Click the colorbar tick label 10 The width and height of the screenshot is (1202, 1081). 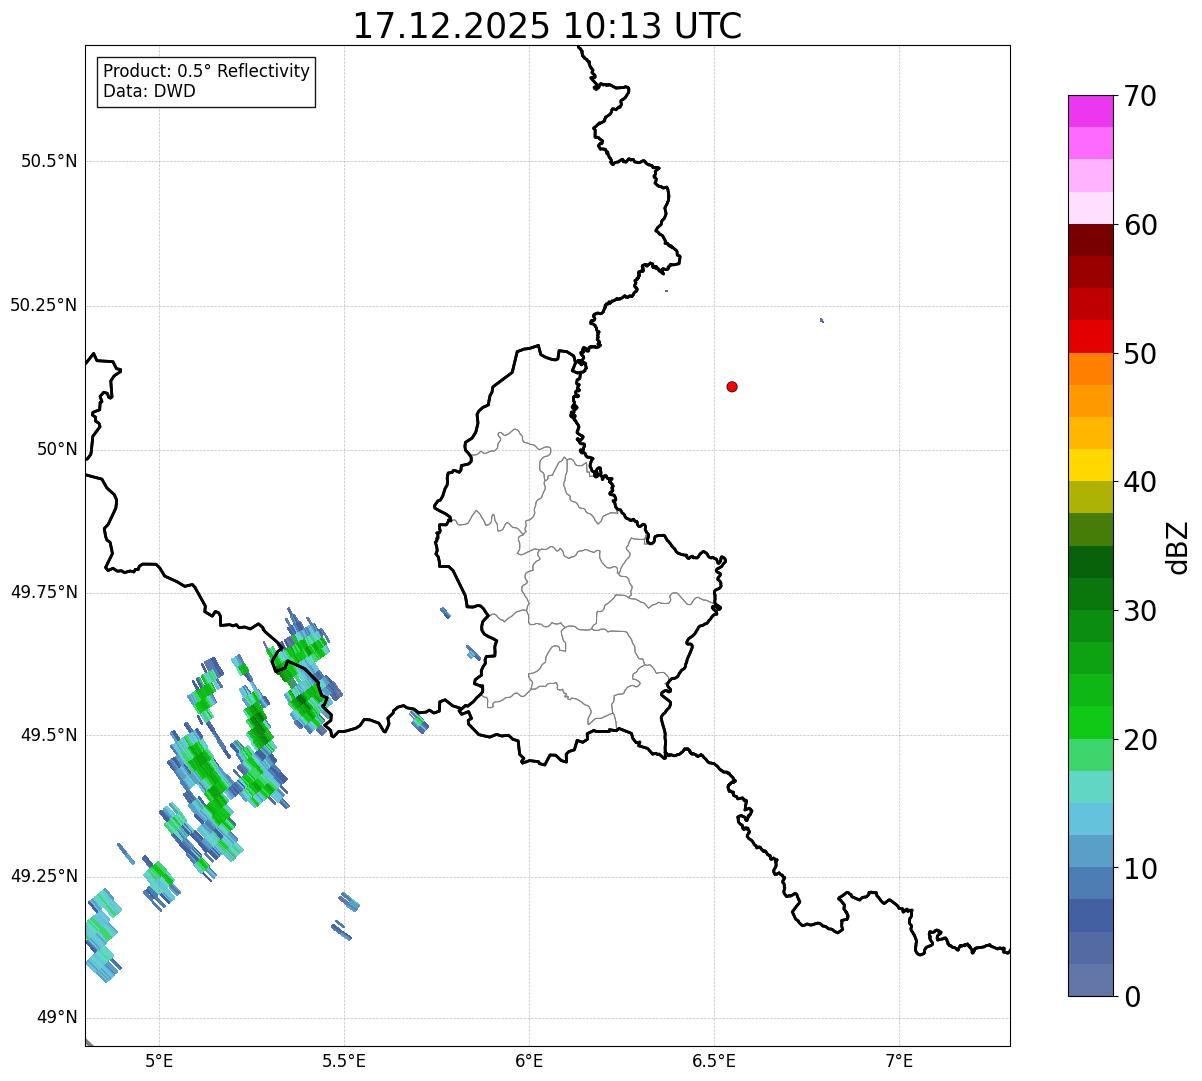1139,869
